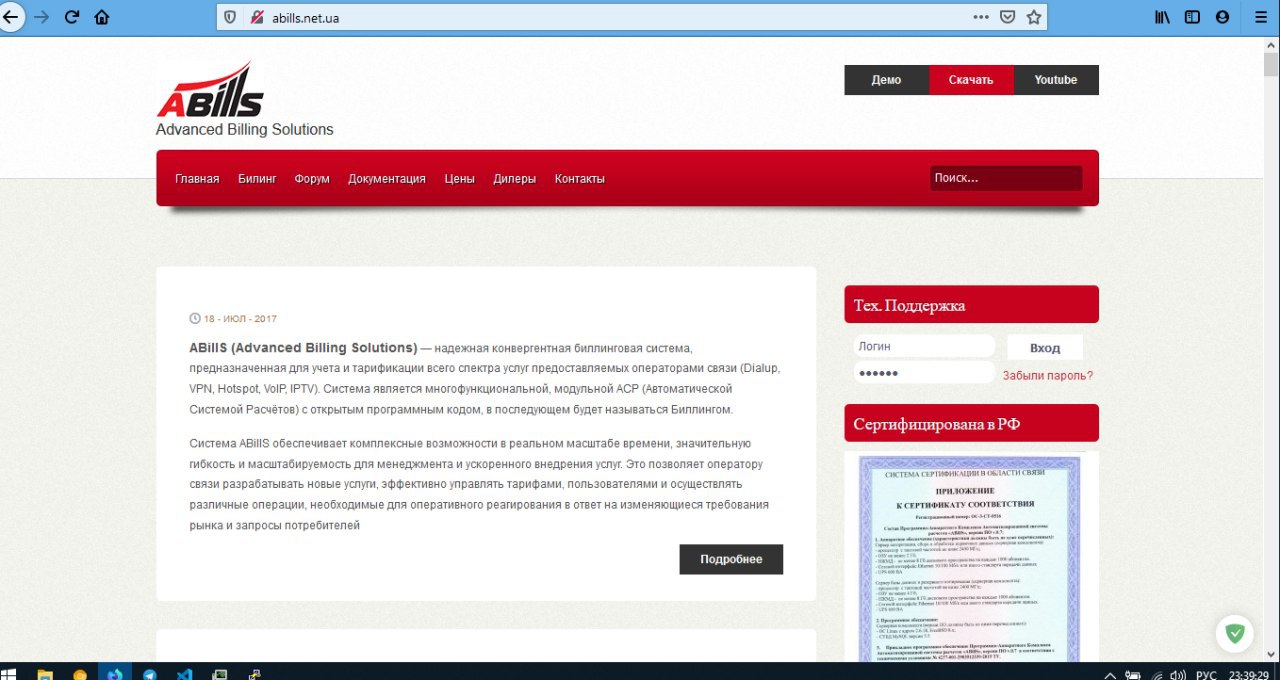Click the password field with dots

[924, 373]
